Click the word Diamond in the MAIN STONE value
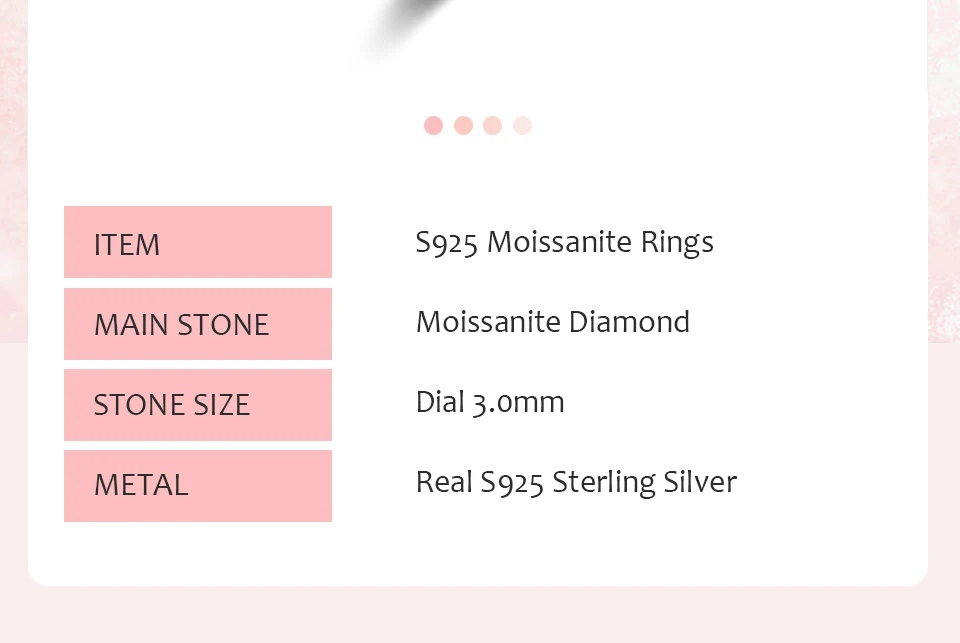960x643 pixels. click(x=629, y=323)
